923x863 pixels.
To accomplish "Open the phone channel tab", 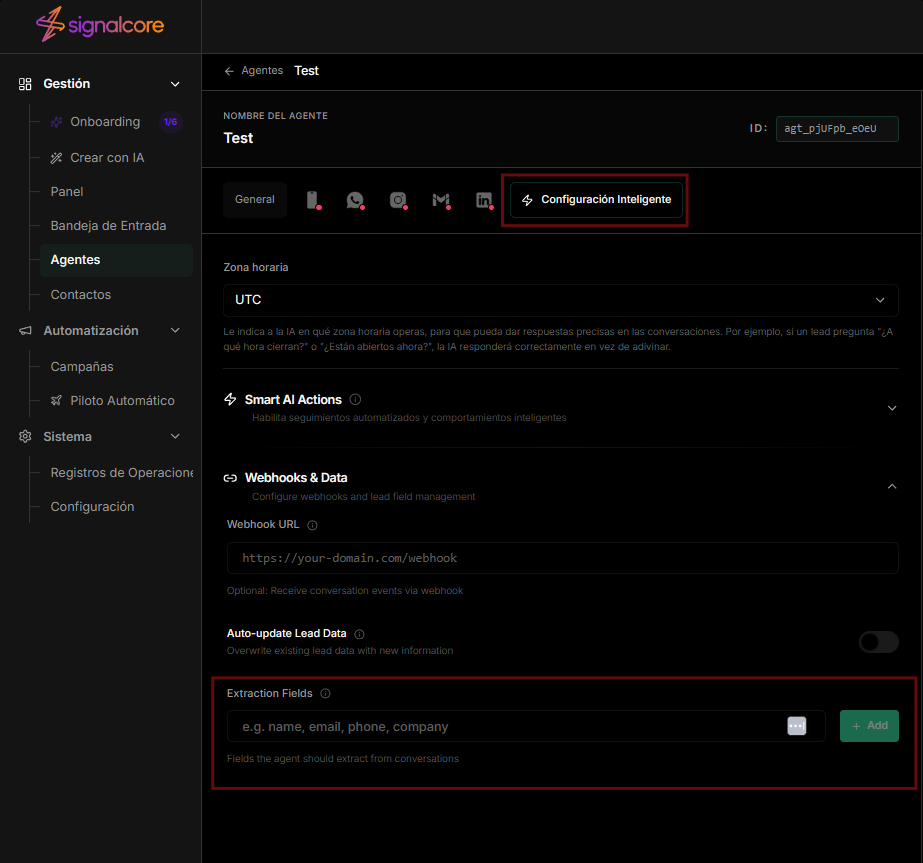I will tap(313, 200).
